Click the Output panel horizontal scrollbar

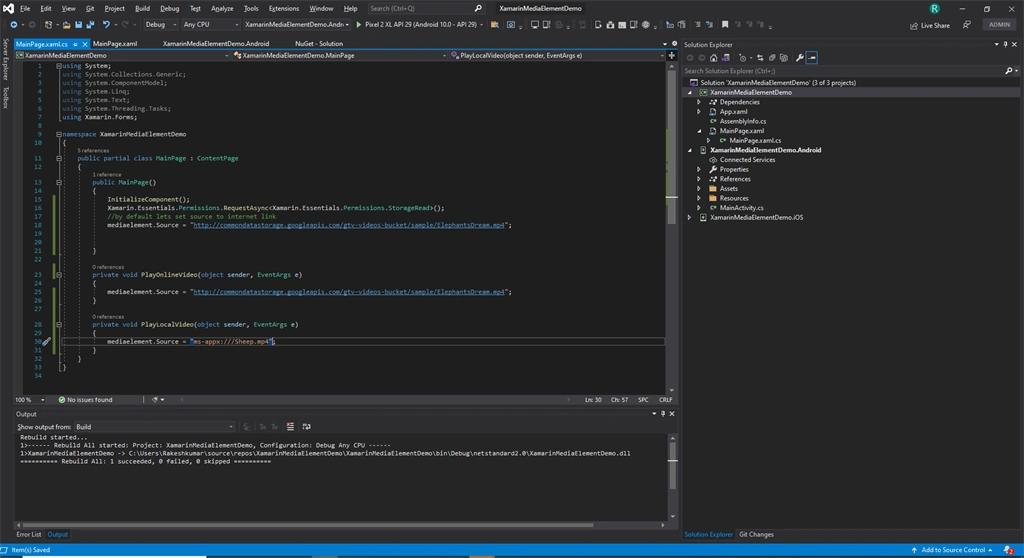click(x=307, y=525)
